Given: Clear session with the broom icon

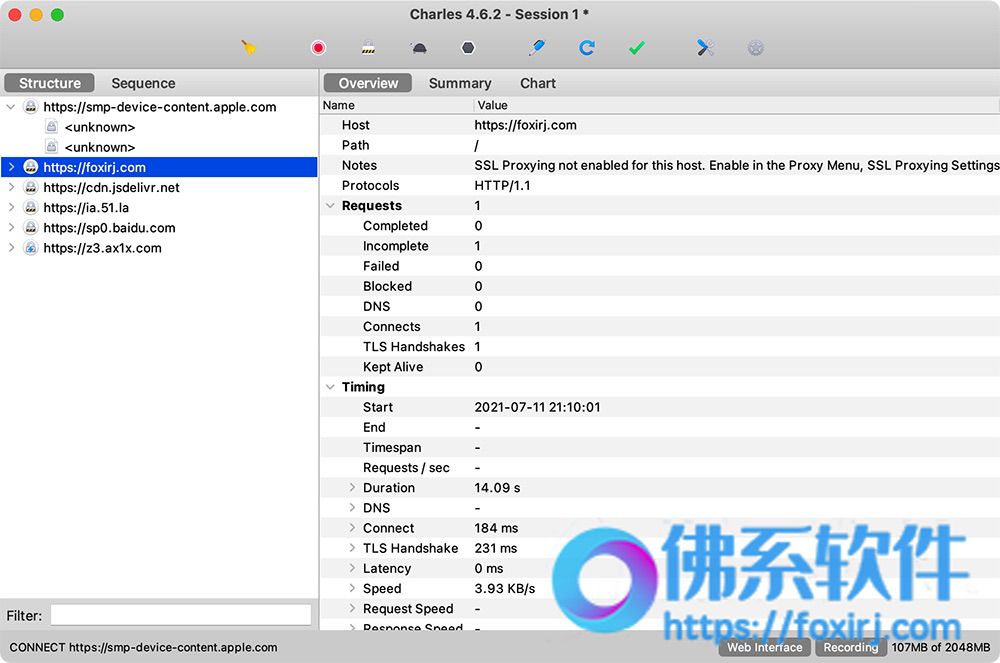Looking at the screenshot, I should (249, 48).
